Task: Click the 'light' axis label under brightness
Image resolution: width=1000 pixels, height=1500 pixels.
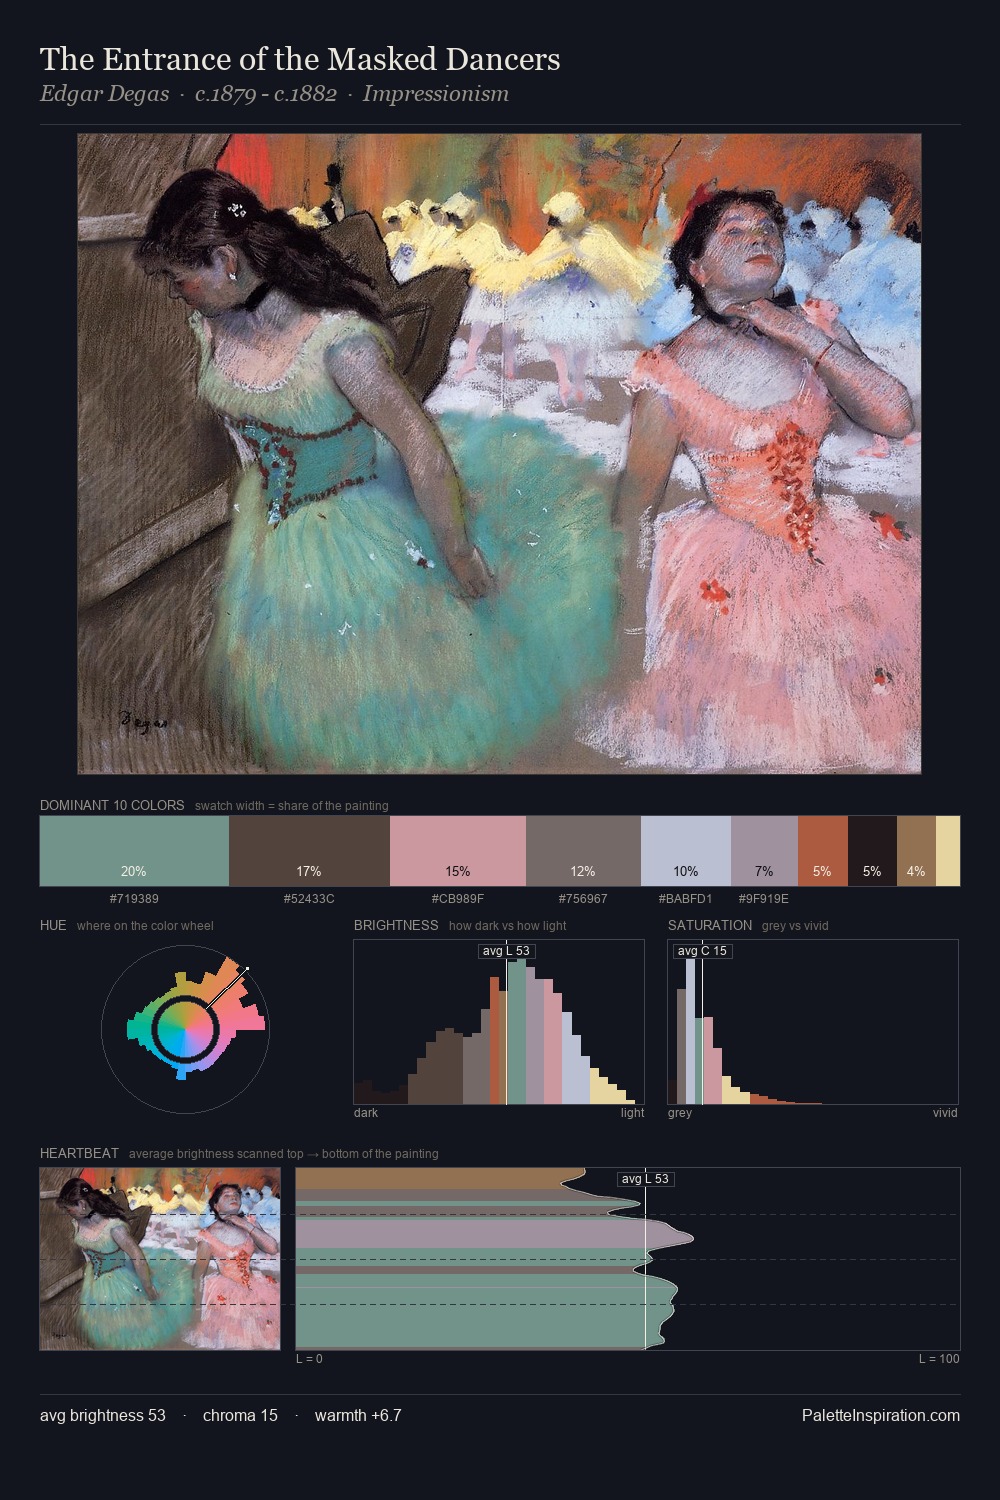Action: click(632, 1113)
